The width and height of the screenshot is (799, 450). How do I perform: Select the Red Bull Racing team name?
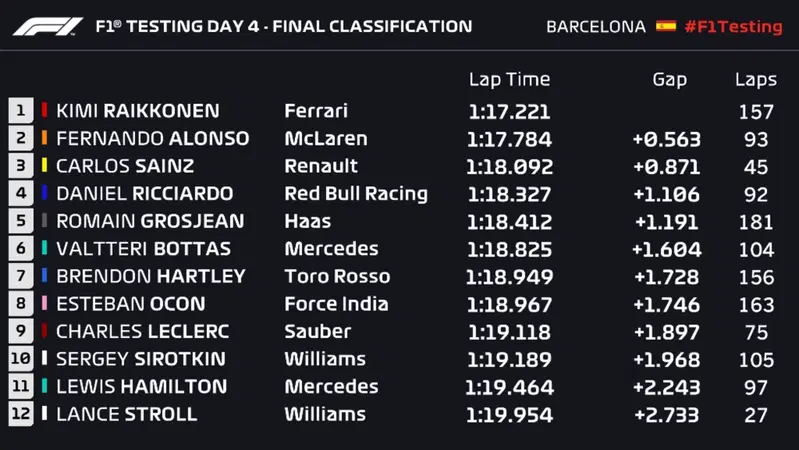(x=356, y=194)
